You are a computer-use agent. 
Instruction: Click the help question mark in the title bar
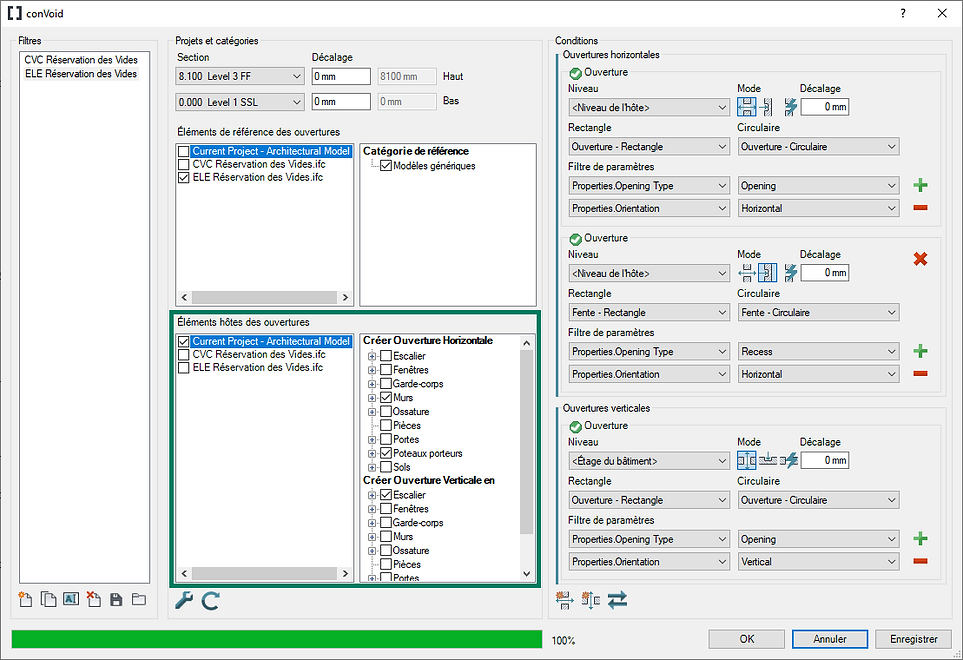pos(903,13)
